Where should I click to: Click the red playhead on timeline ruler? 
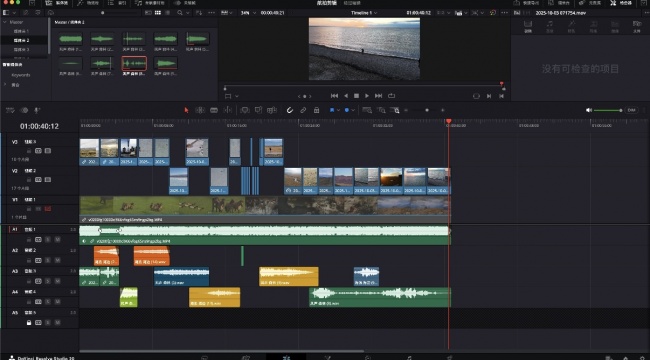[x=449, y=122]
